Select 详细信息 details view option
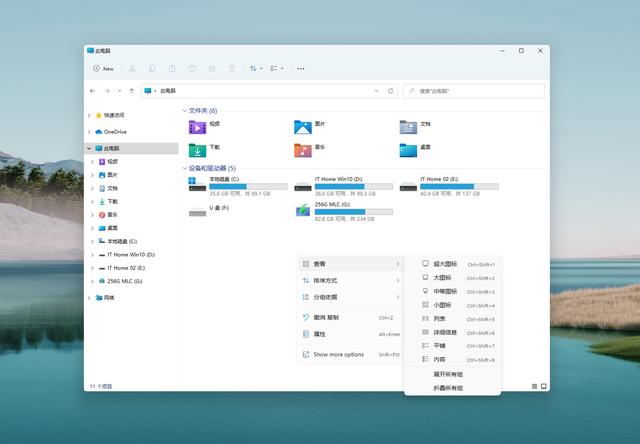The image size is (640, 444). pos(445,332)
